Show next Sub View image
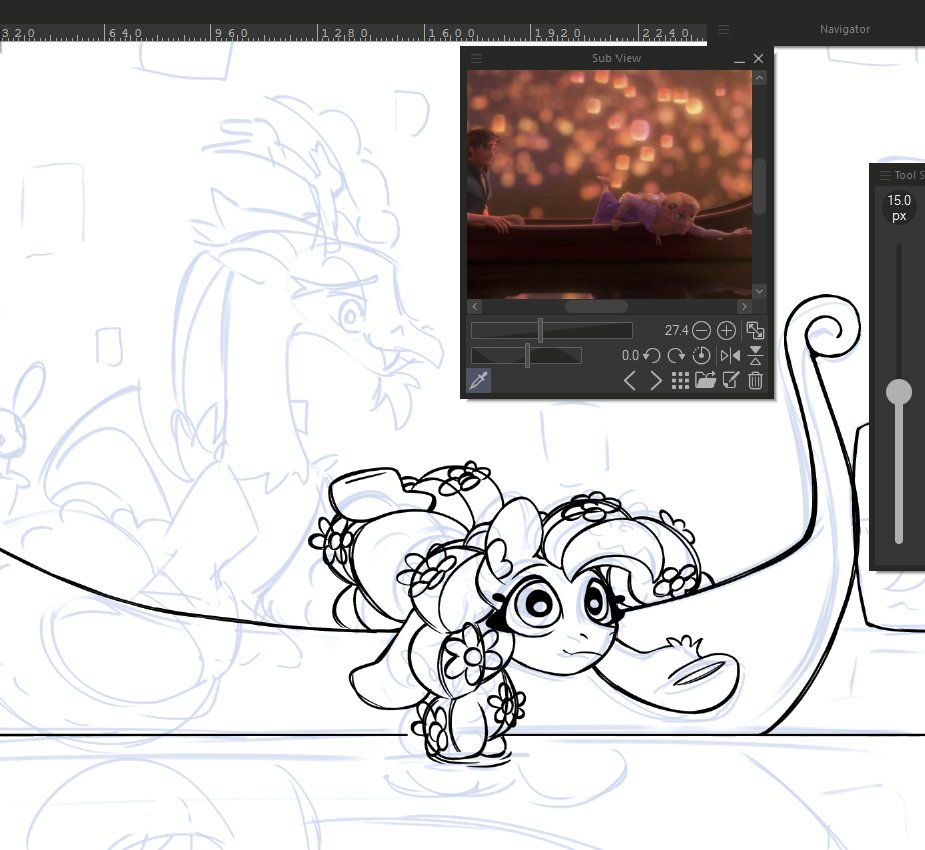Viewport: 925px width, 850px height. (655, 381)
